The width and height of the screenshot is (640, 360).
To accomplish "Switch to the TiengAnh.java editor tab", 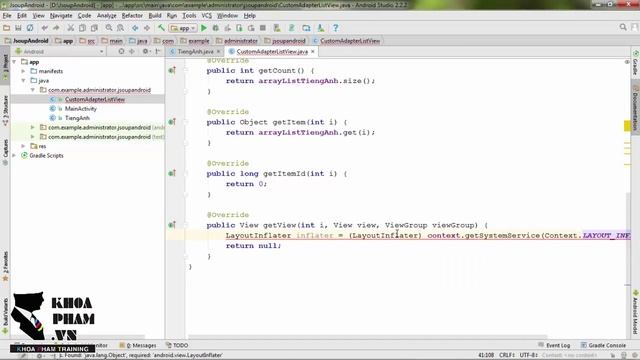I will pos(195,51).
